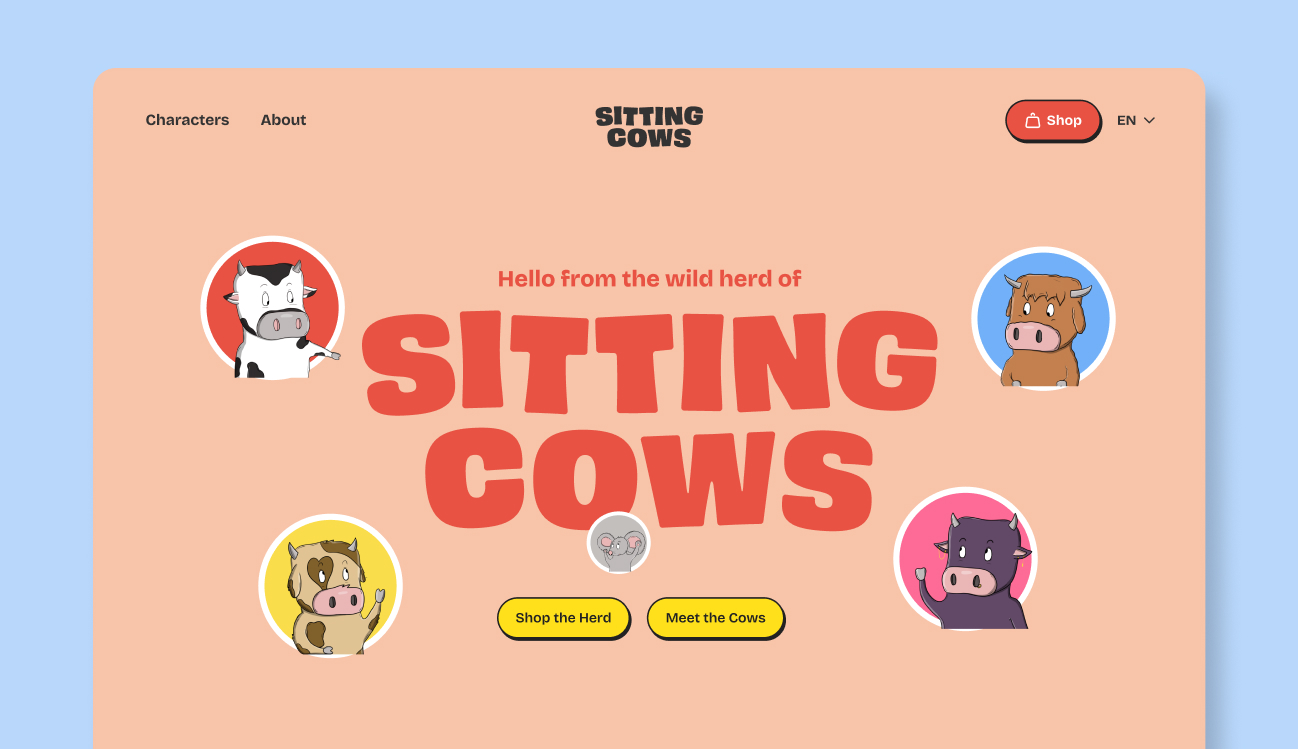Click the large red SITTING hero word

tap(650, 361)
